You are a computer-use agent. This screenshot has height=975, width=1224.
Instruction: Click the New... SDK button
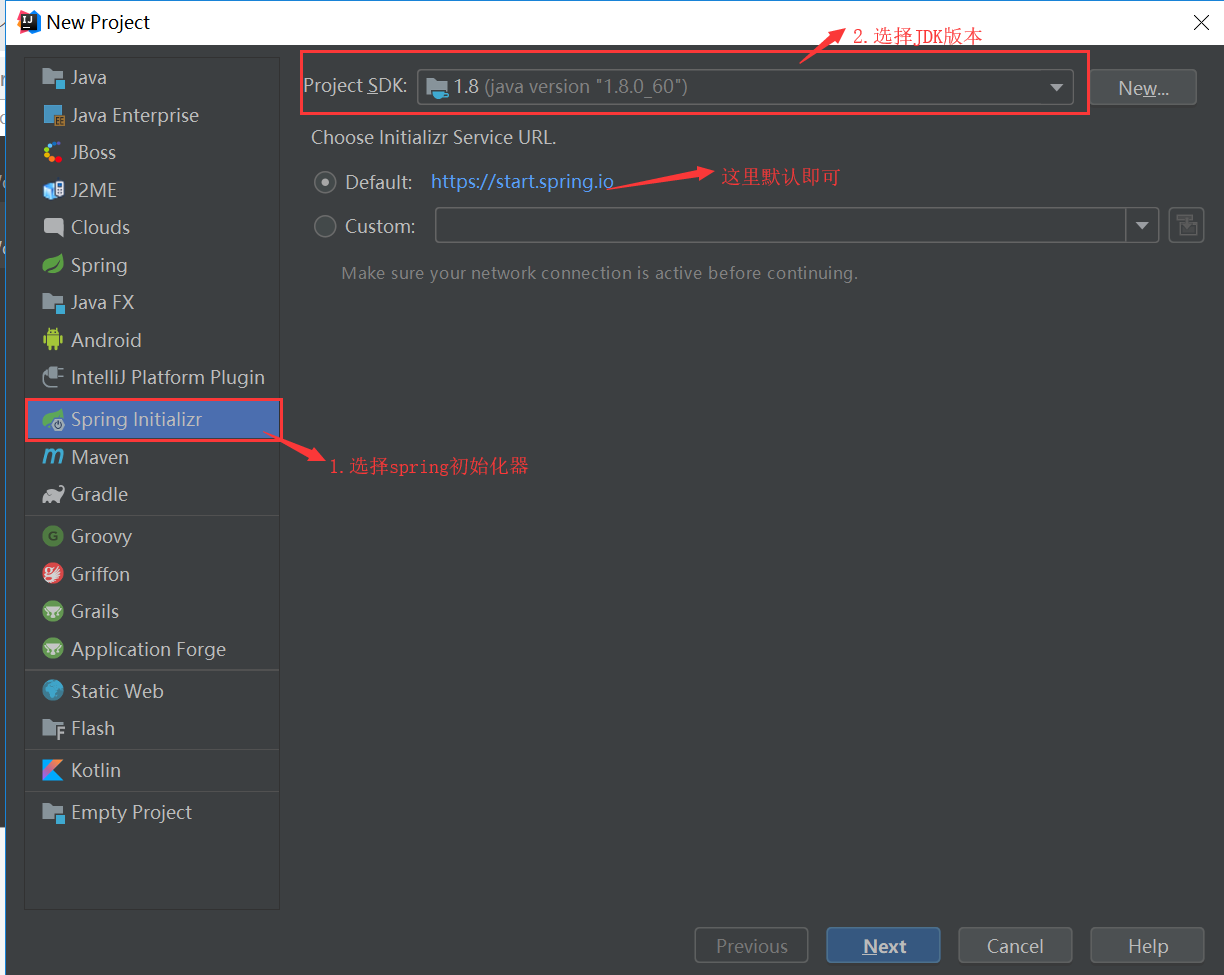(x=1143, y=88)
